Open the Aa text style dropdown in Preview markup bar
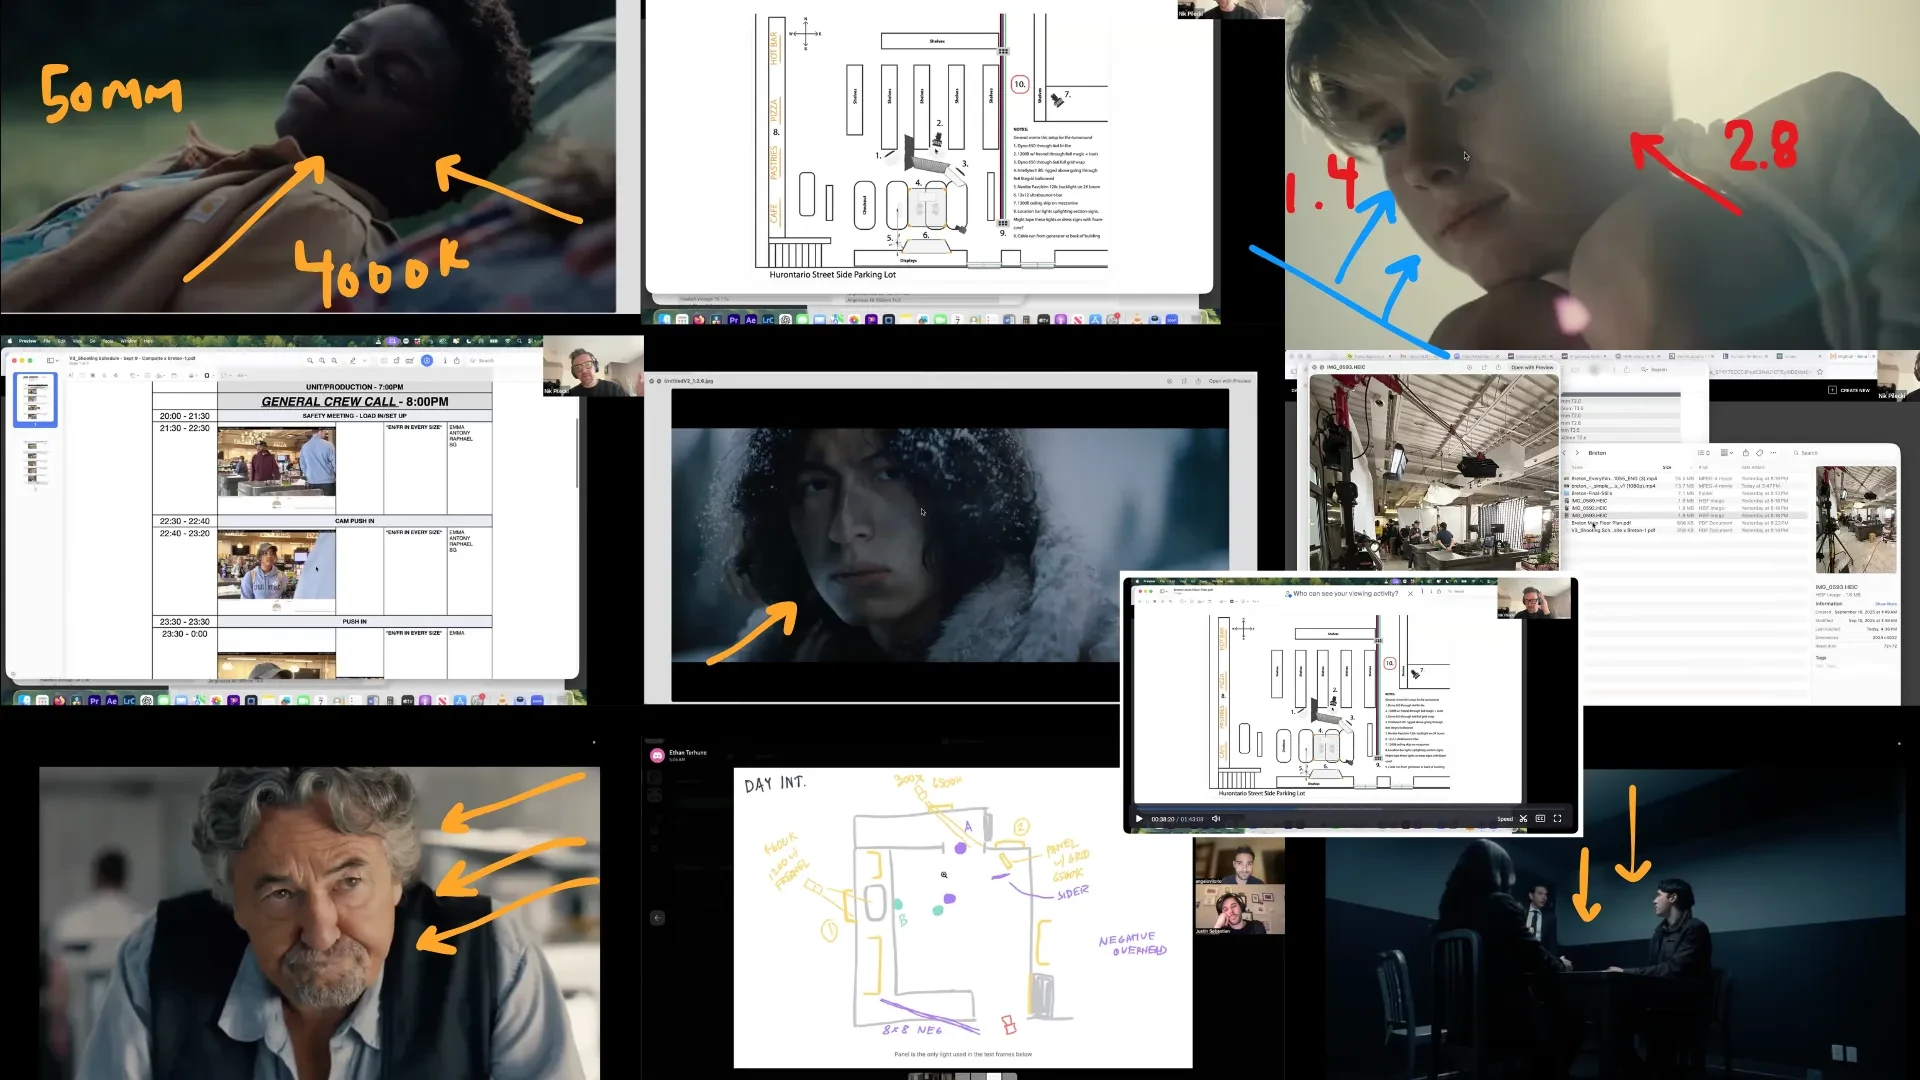This screenshot has height=1080, width=1920. [x=241, y=376]
